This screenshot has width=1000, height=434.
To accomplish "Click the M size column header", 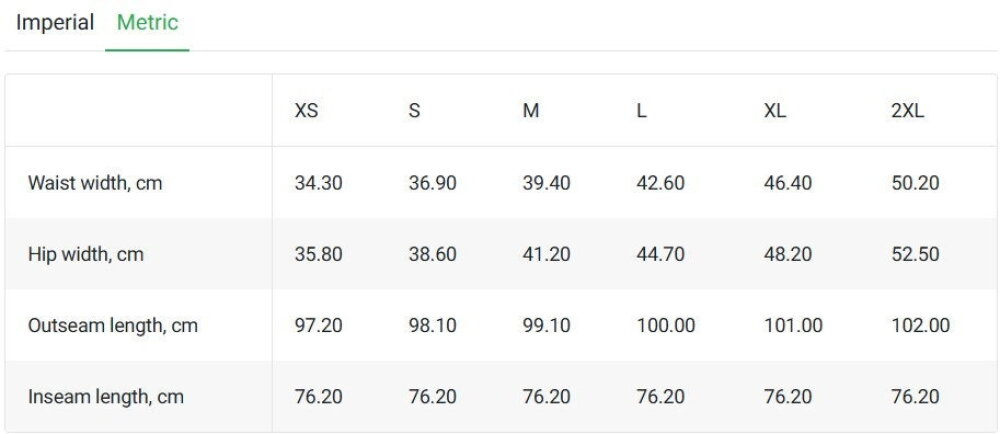I will point(531,111).
